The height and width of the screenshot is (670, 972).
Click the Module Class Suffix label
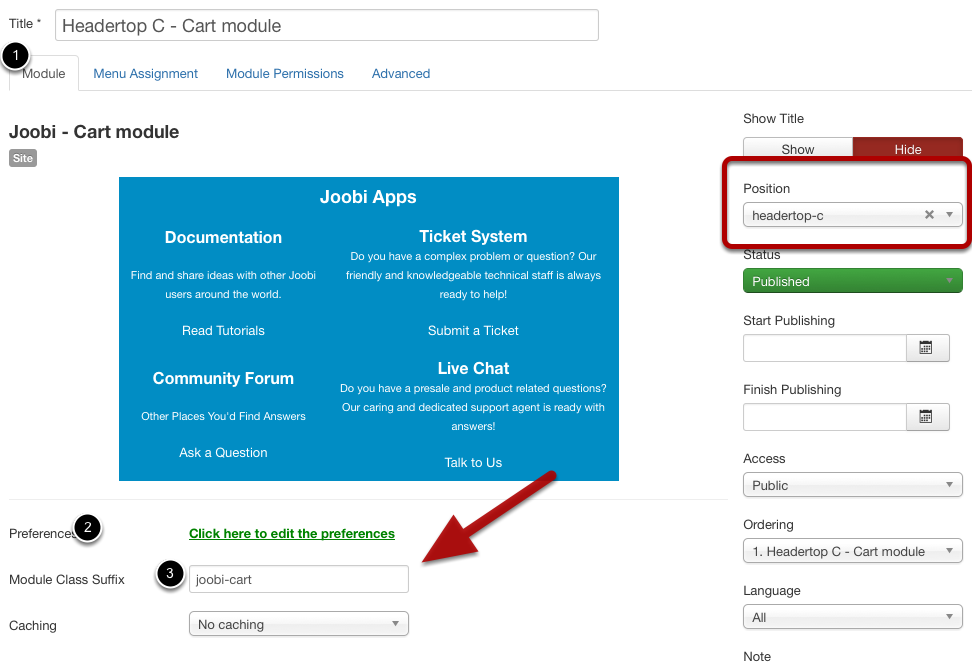click(x=67, y=580)
